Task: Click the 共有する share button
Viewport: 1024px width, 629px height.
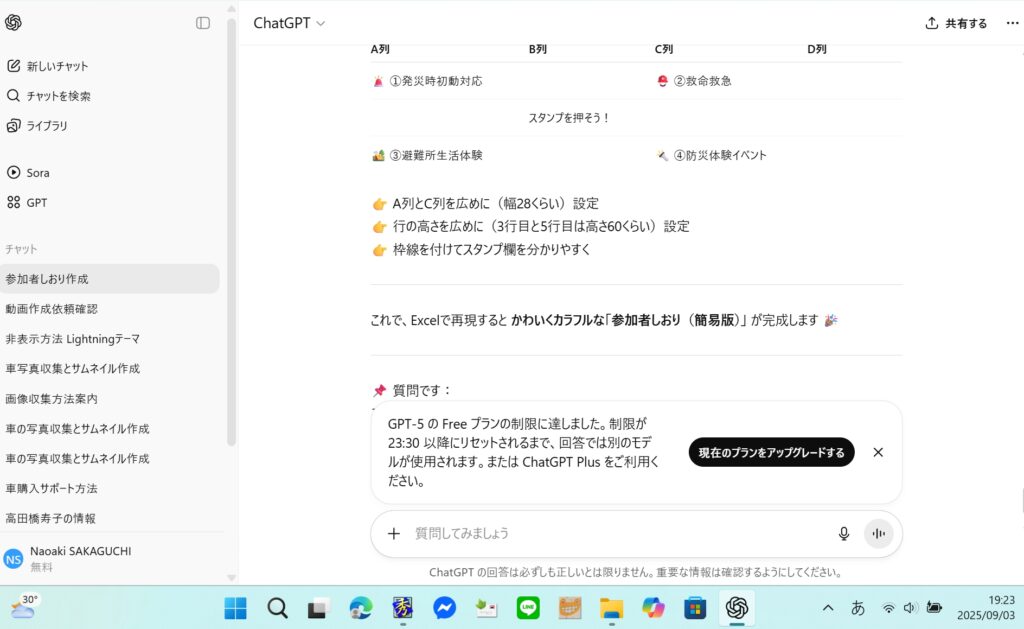Action: pos(956,24)
